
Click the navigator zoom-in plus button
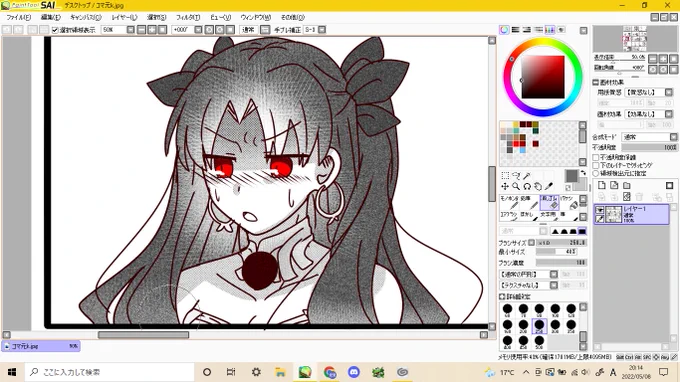(x=663, y=58)
